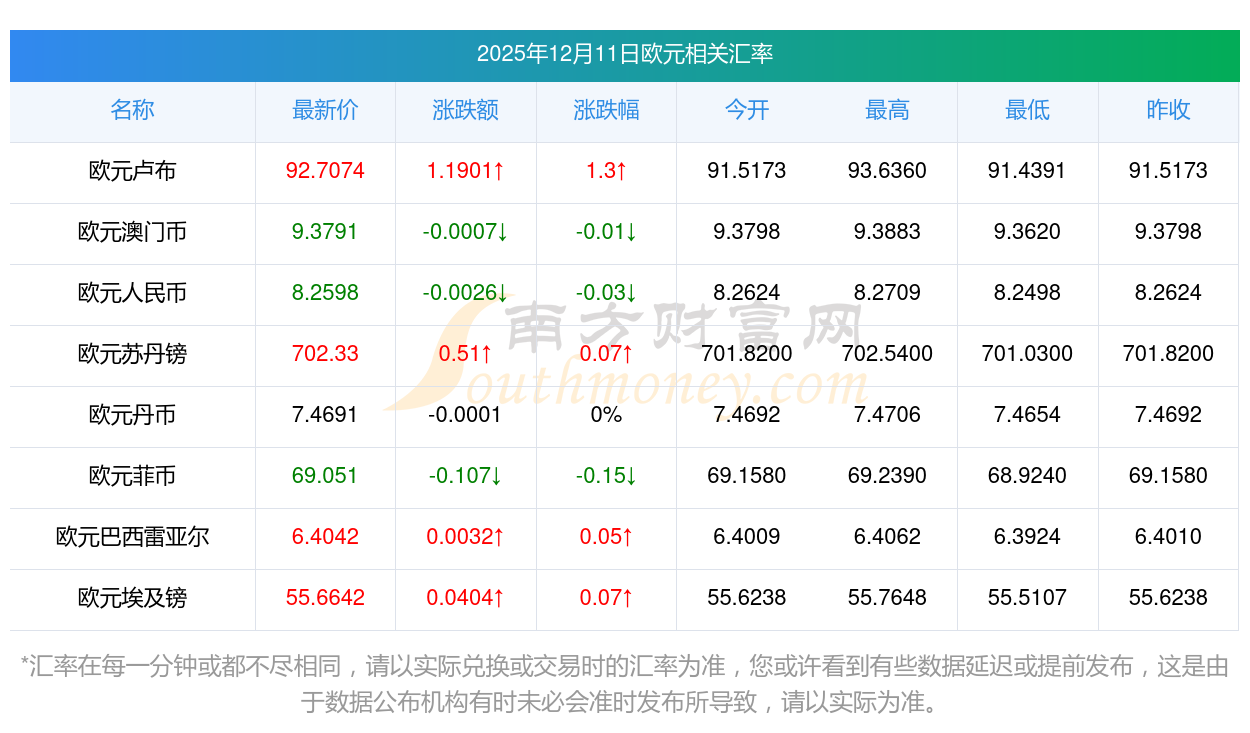This screenshot has height=733, width=1250.
Task: Click high value 7.4706
Action: (887, 415)
